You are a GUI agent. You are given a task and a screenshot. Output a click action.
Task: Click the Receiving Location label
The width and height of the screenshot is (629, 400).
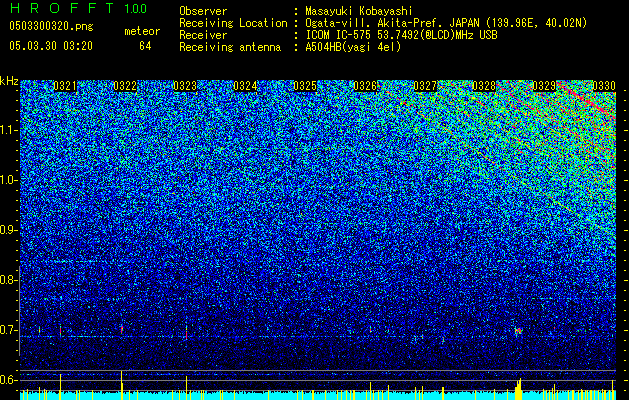[x=233, y=23]
